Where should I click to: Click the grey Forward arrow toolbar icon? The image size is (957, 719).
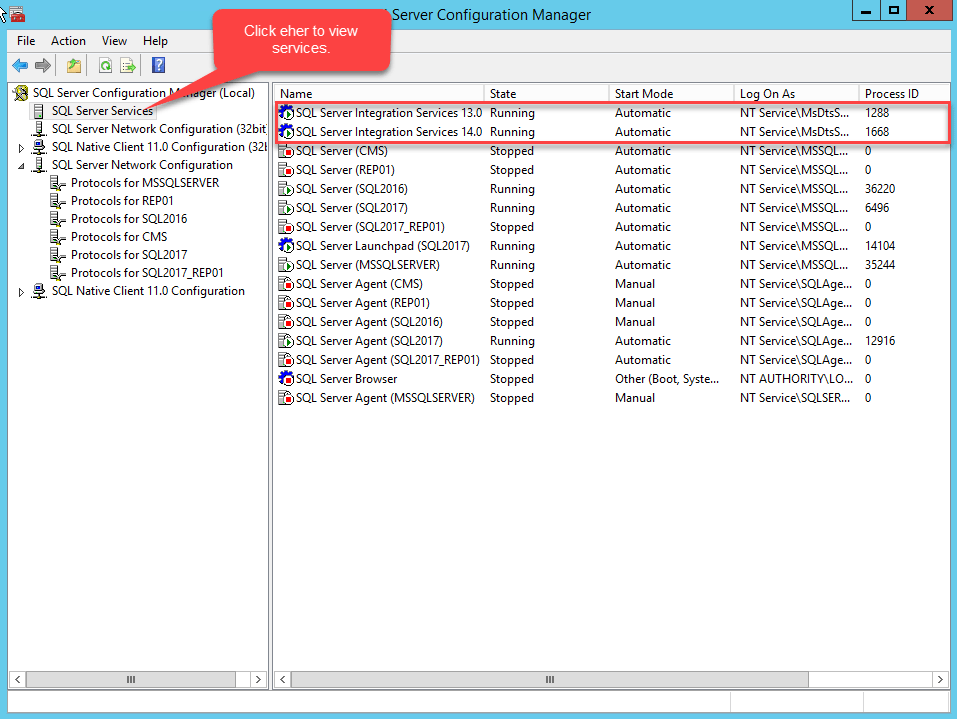tap(43, 65)
